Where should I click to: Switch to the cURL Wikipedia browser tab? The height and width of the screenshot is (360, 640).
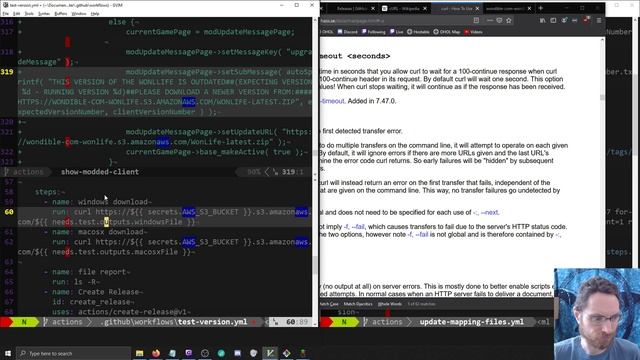(x=403, y=8)
